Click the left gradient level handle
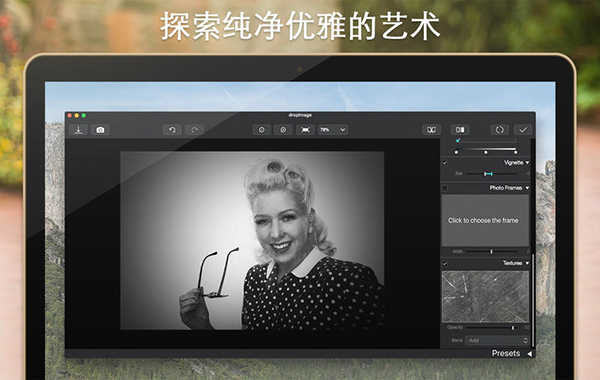This screenshot has height=380, width=600. click(x=456, y=152)
